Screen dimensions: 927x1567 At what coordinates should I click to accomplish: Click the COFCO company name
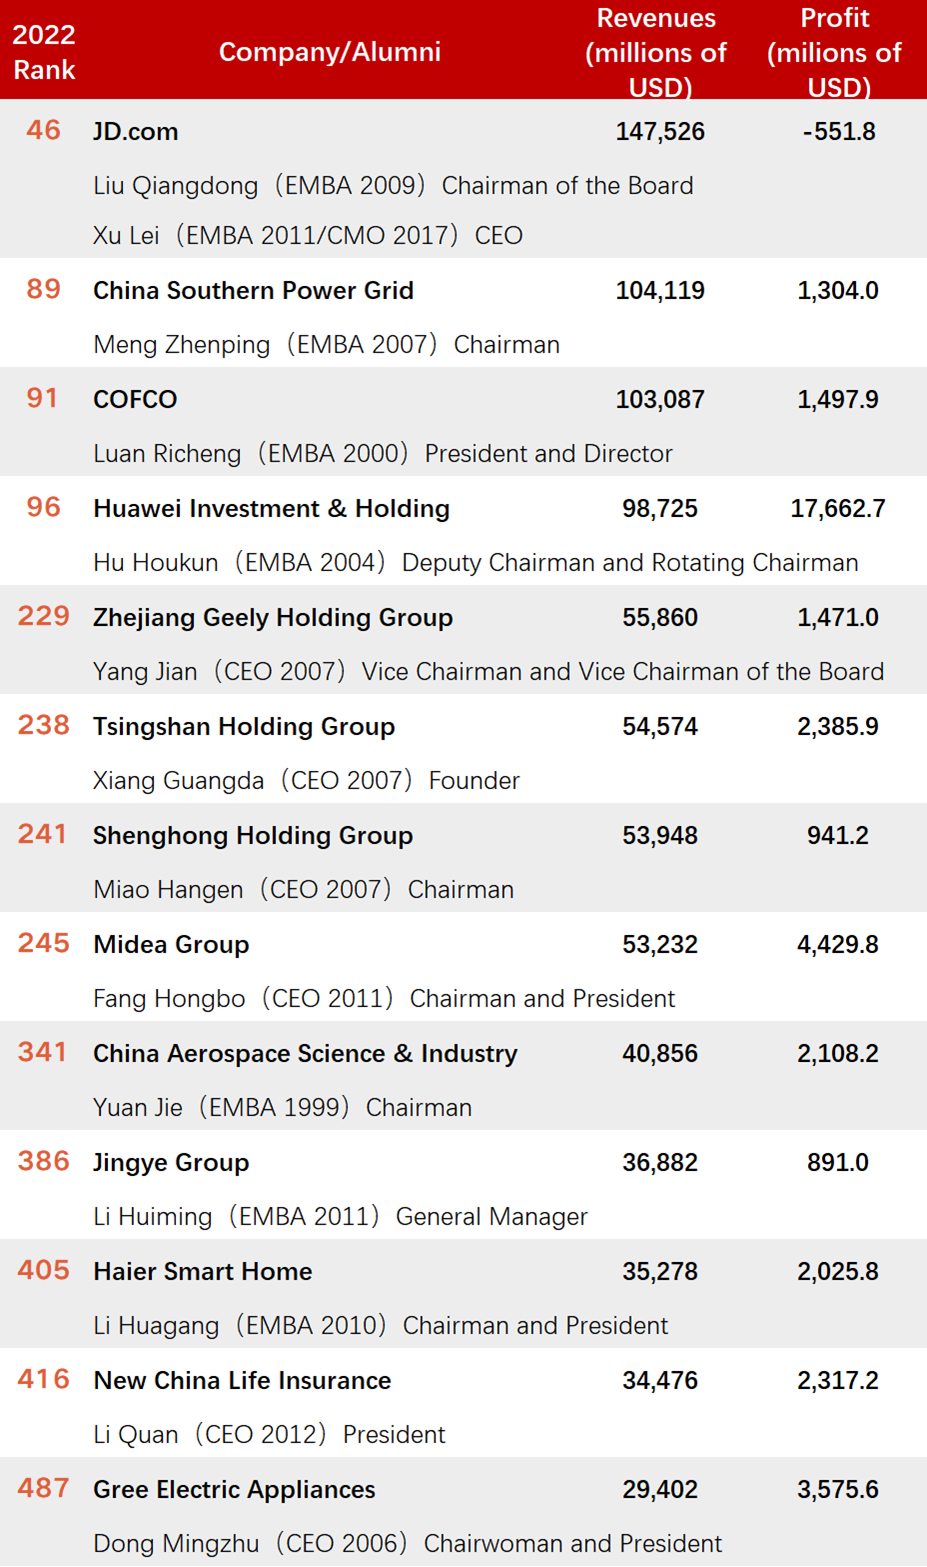(x=135, y=400)
